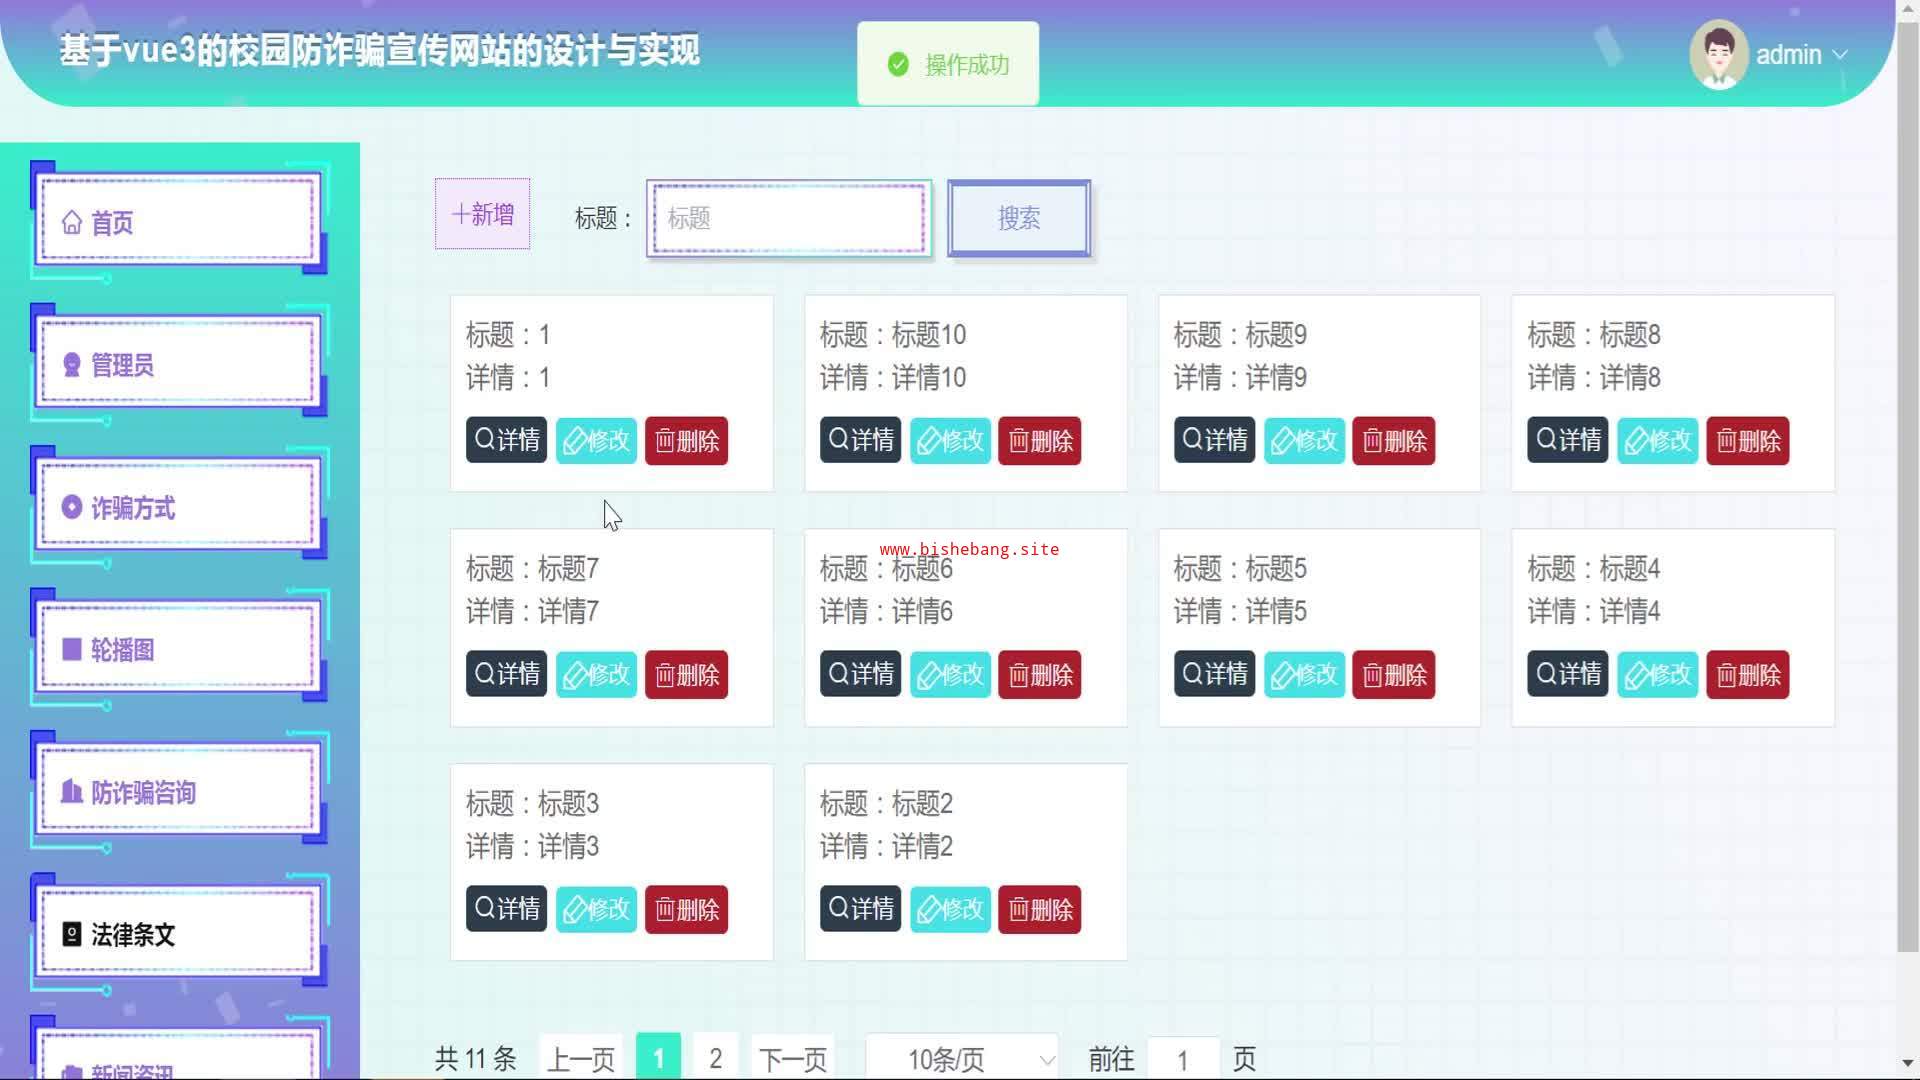Screen dimensions: 1920x1080
Task: Click the 下一页 next page button
Action: pos(792,1059)
